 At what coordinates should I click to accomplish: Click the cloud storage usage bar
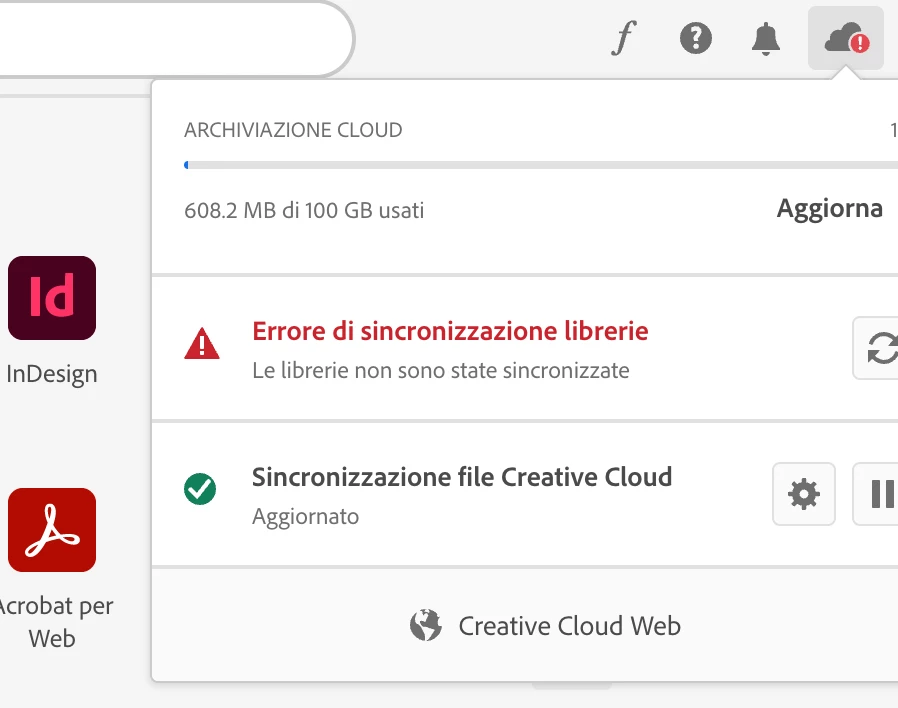click(541, 165)
